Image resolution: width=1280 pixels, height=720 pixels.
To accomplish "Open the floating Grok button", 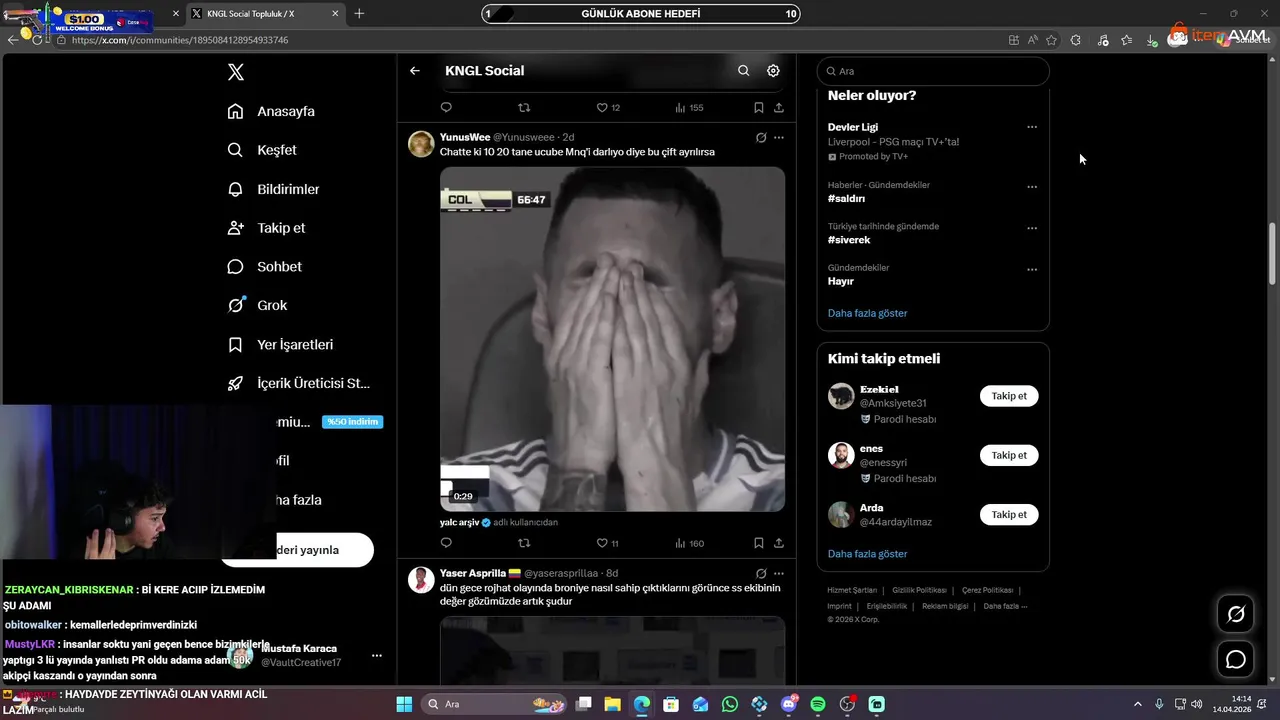I will click(1236, 614).
